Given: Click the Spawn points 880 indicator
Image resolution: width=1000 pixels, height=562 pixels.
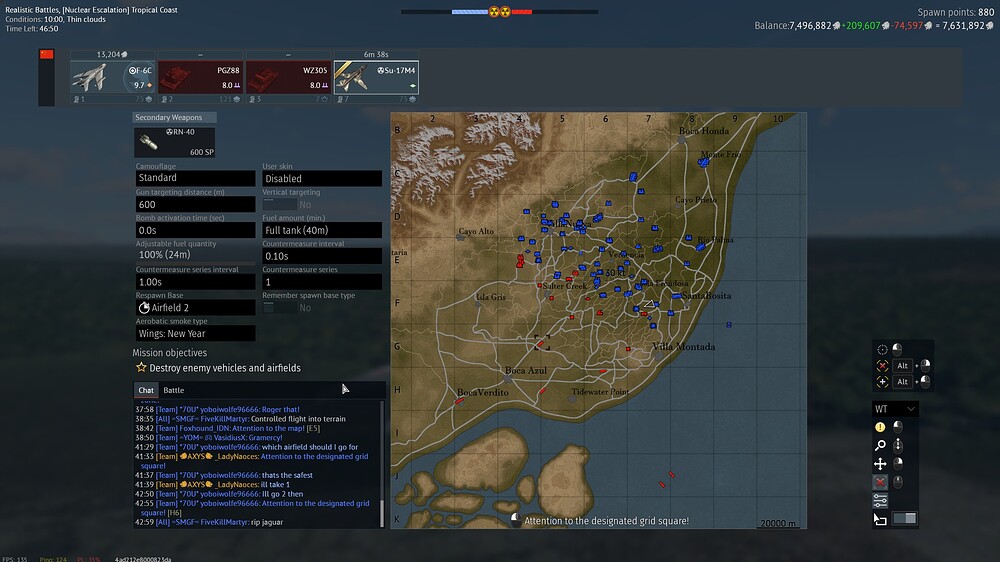Looking at the screenshot, I should tap(955, 12).
